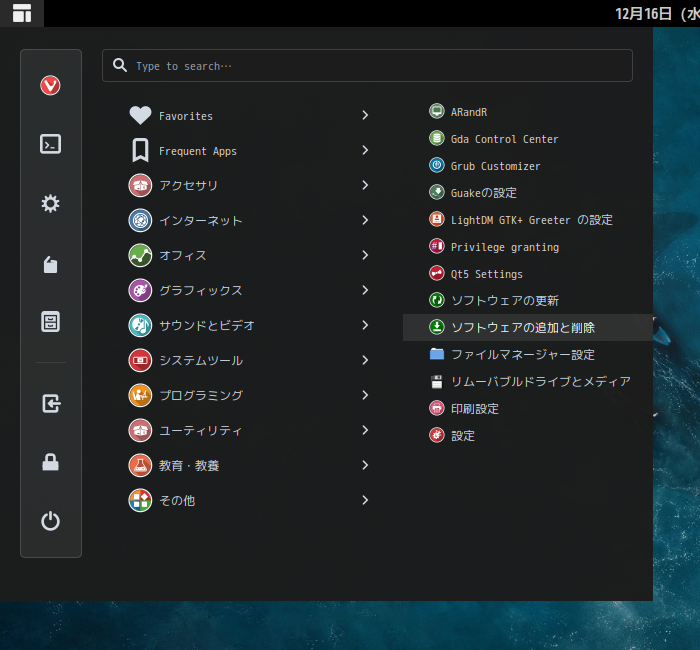Open the settings gear in the sidebar
Image resolution: width=700 pixels, height=650 pixels.
click(50, 204)
